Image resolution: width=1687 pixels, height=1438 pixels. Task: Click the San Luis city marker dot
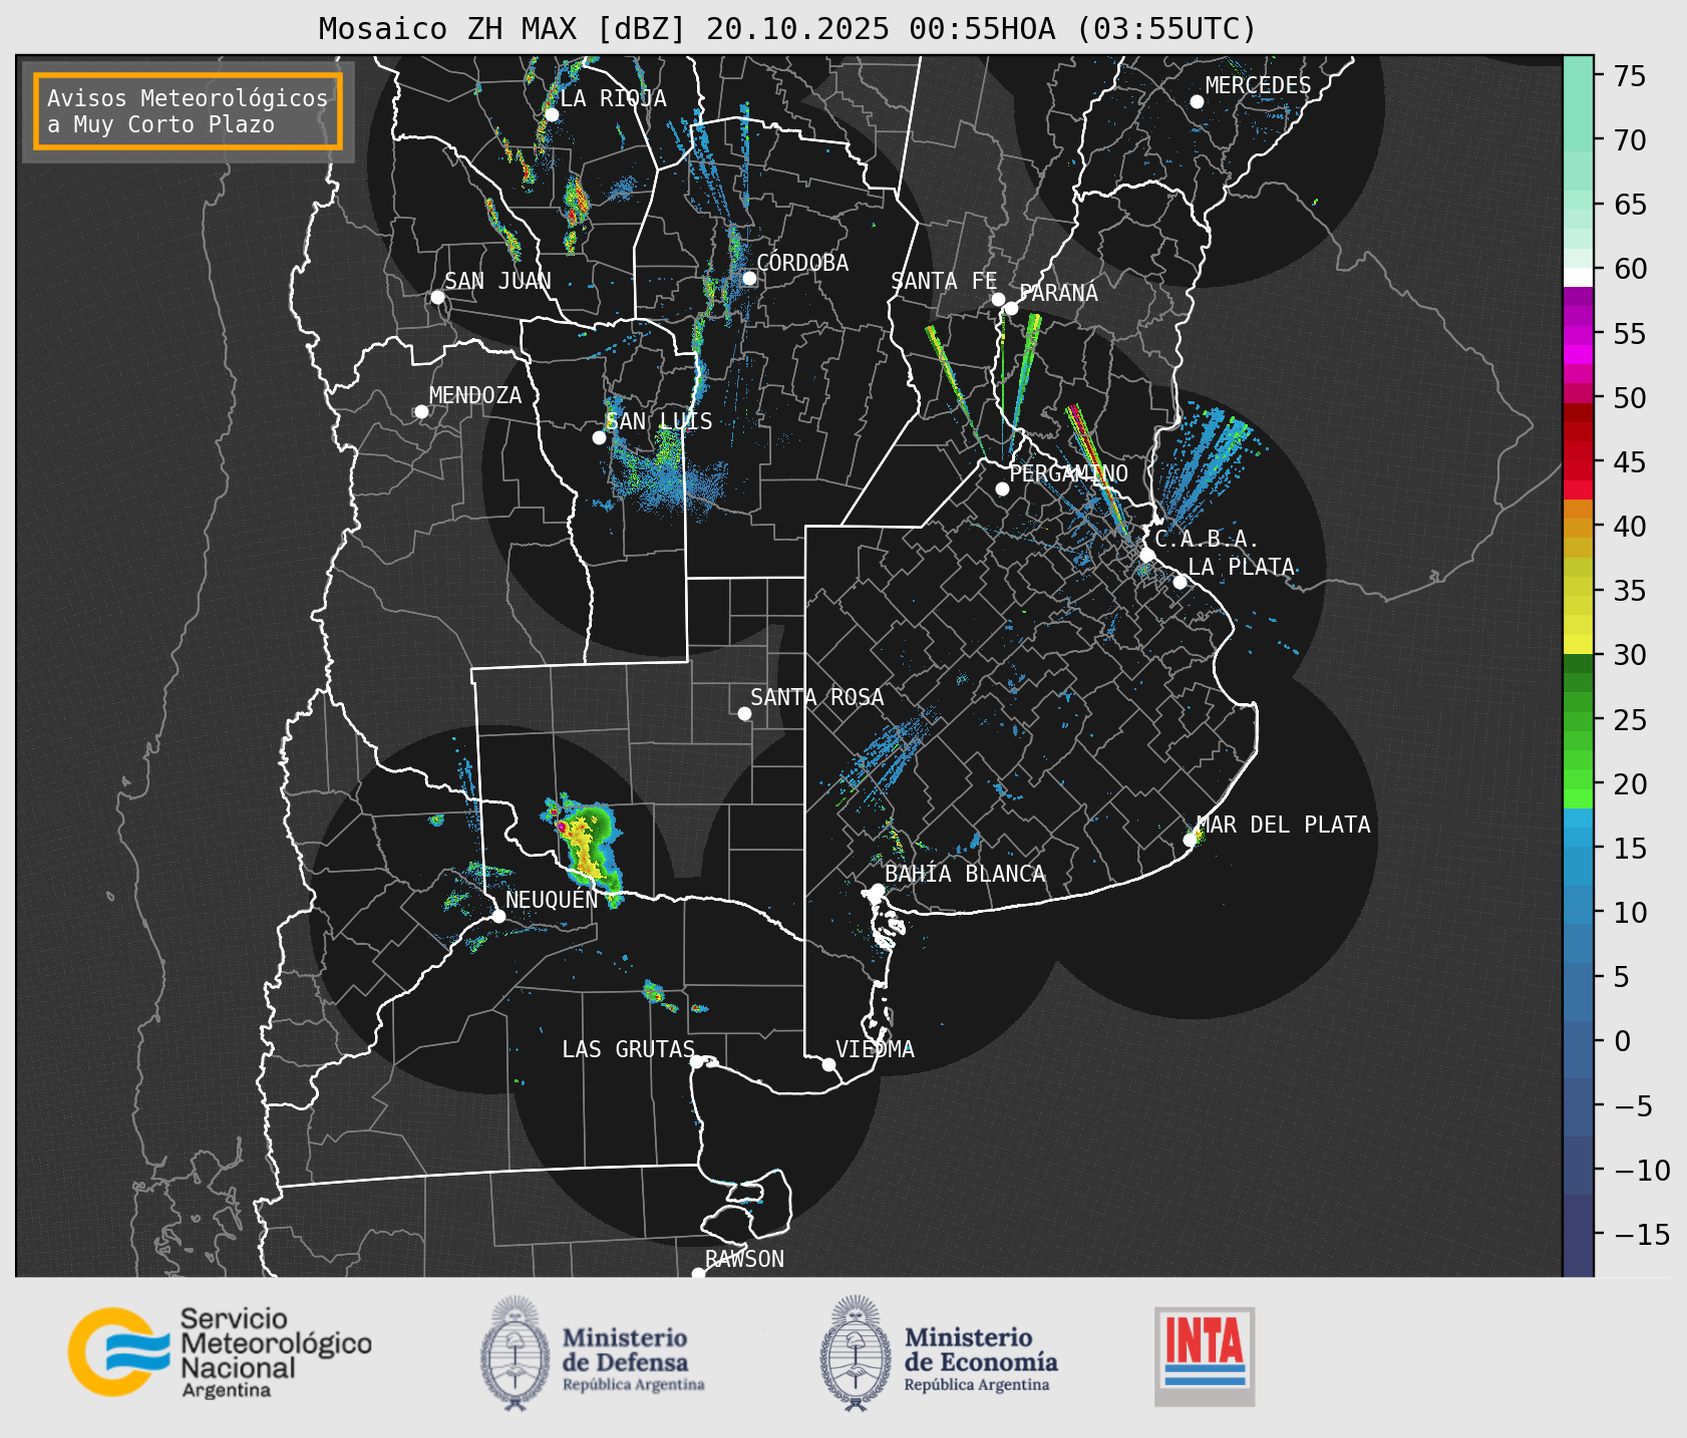tap(599, 438)
